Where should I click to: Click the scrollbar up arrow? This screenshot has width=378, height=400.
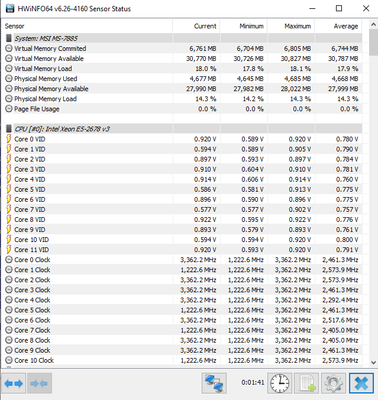click(373, 25)
